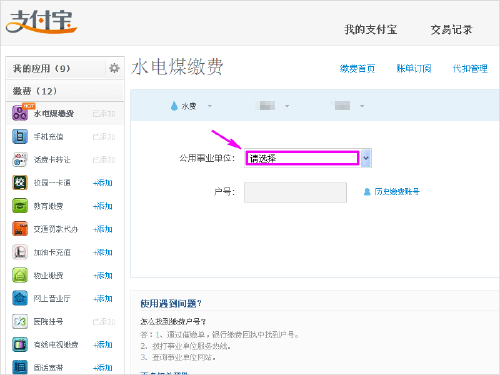Viewport: 500px width, 375px height.
Task: Collapse the 缴费（12） section header
Action: [x=65, y=91]
